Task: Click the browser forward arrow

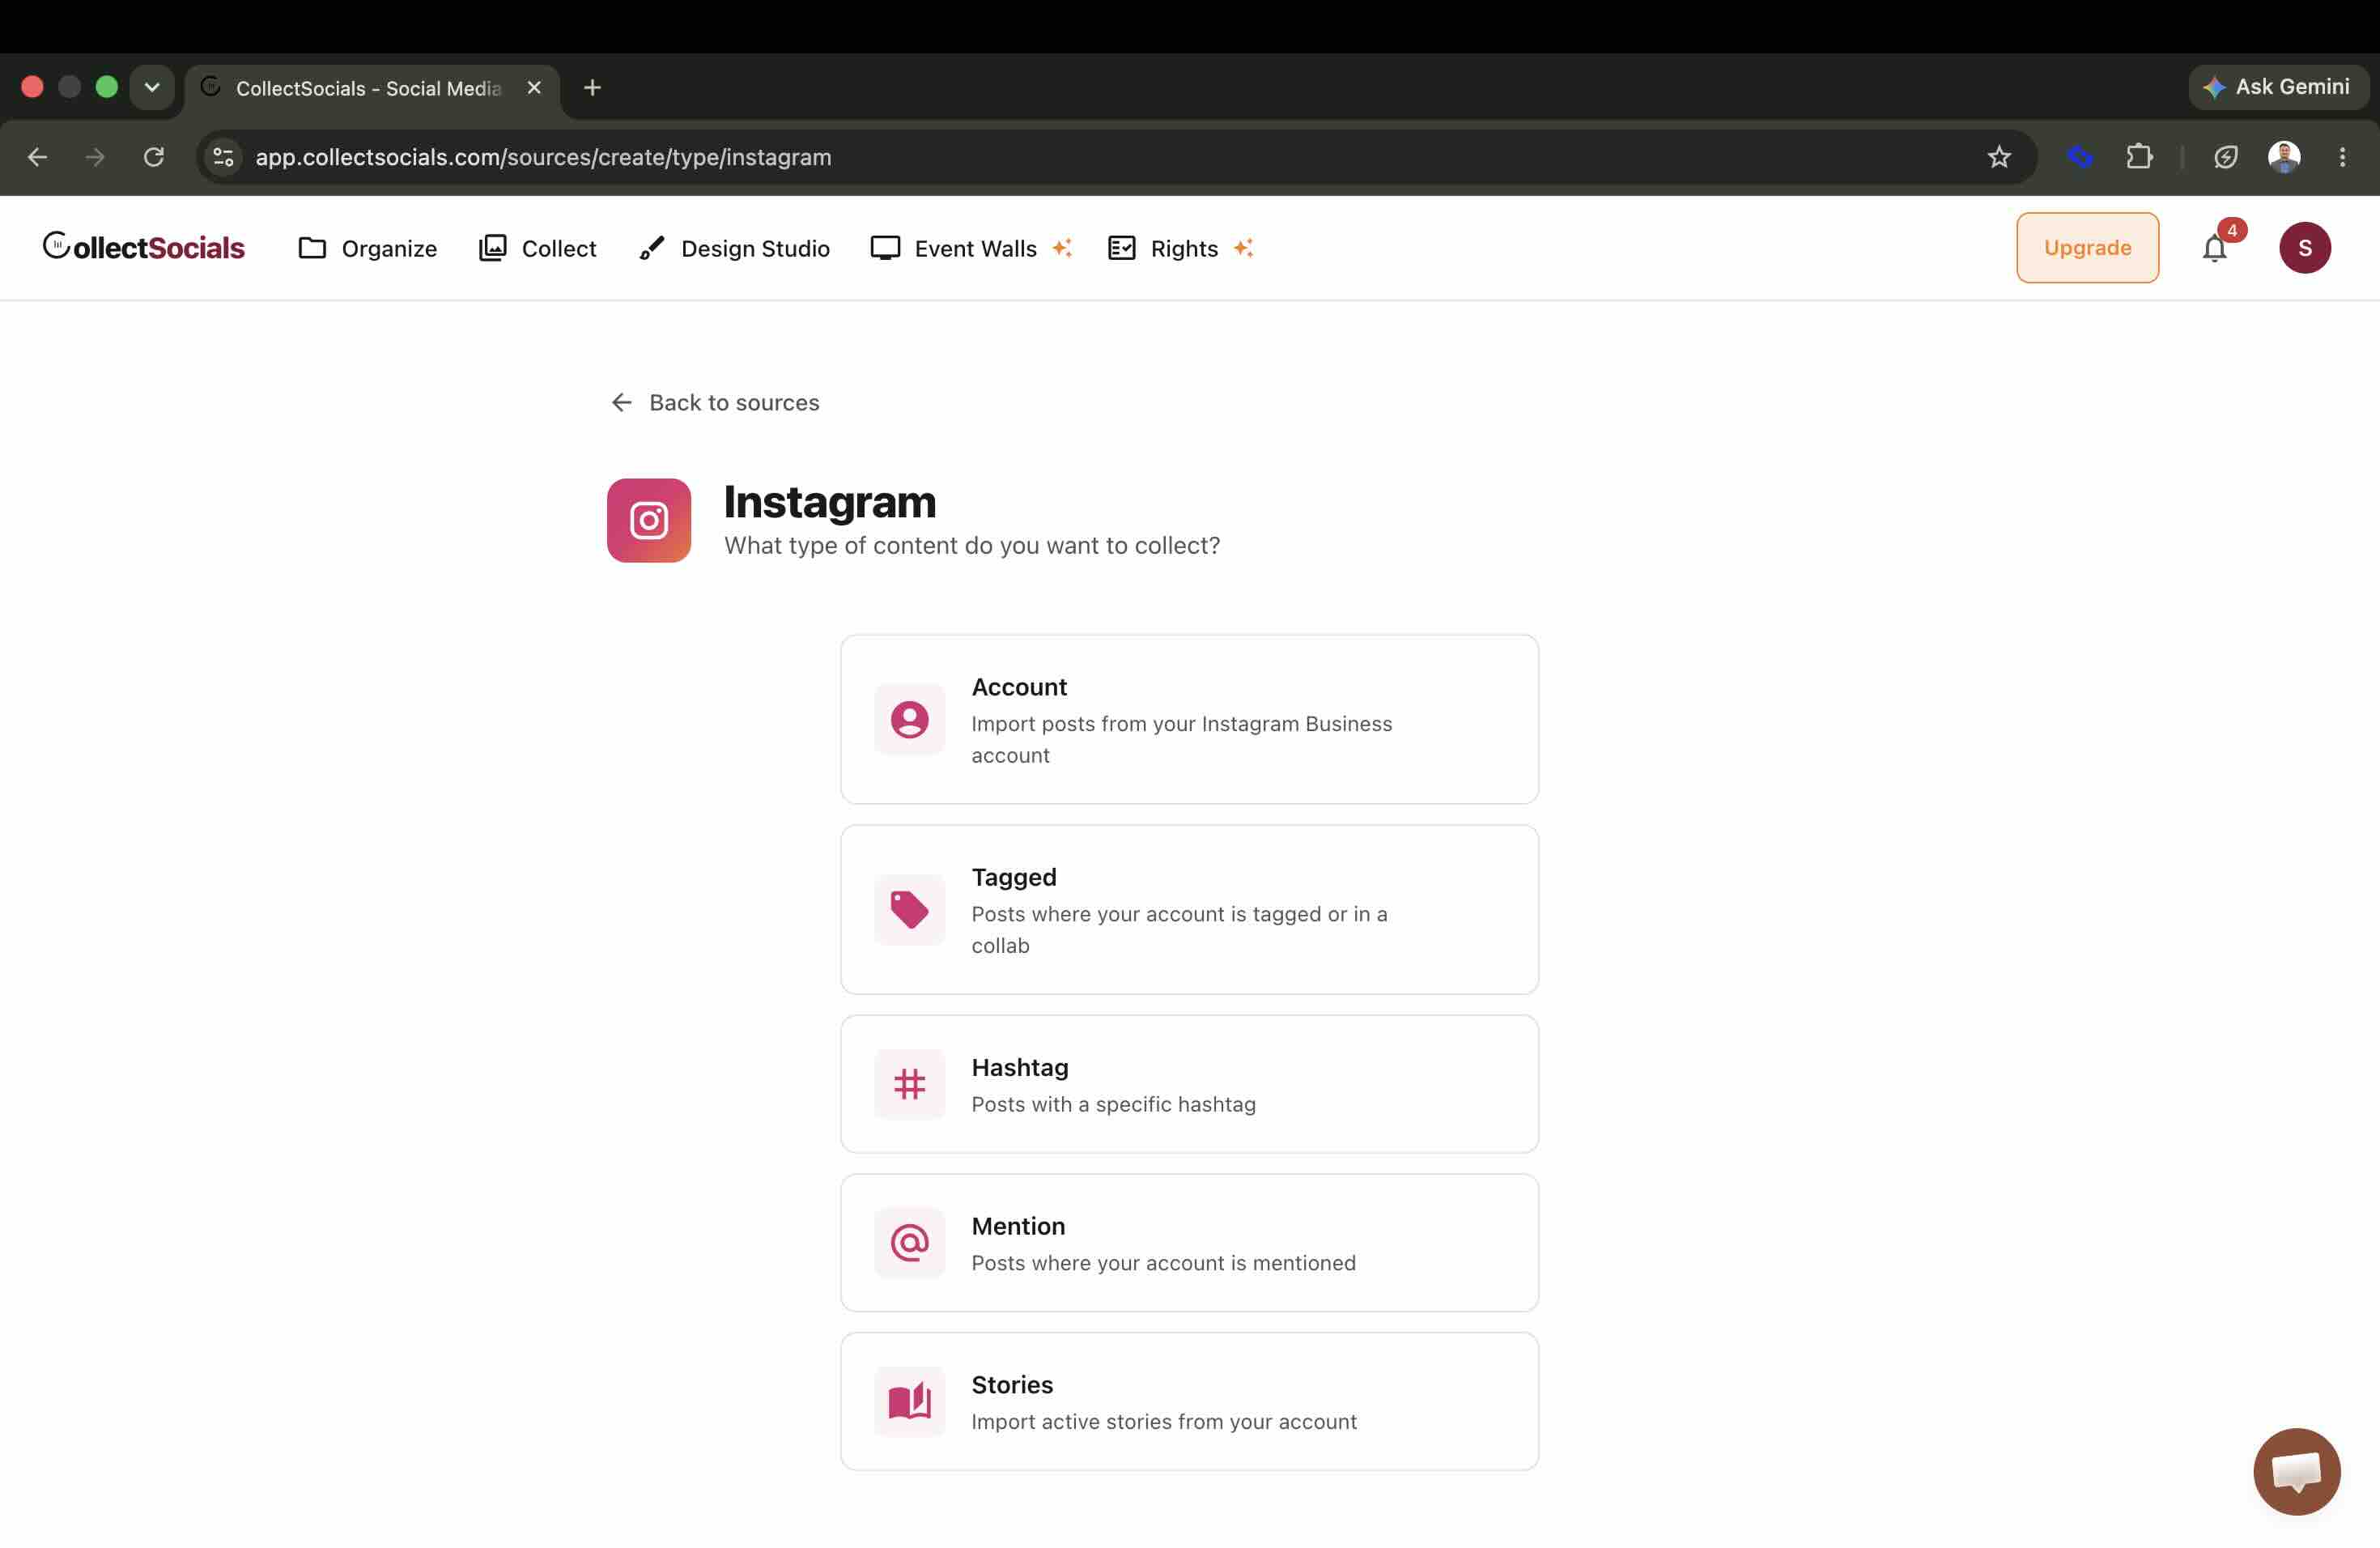Action: coord(95,157)
